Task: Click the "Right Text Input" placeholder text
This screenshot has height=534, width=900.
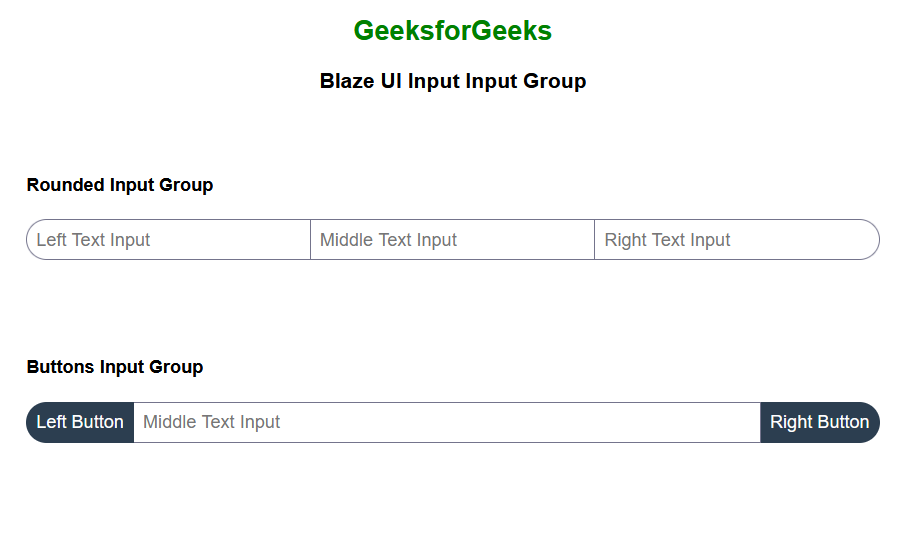Action: [667, 240]
